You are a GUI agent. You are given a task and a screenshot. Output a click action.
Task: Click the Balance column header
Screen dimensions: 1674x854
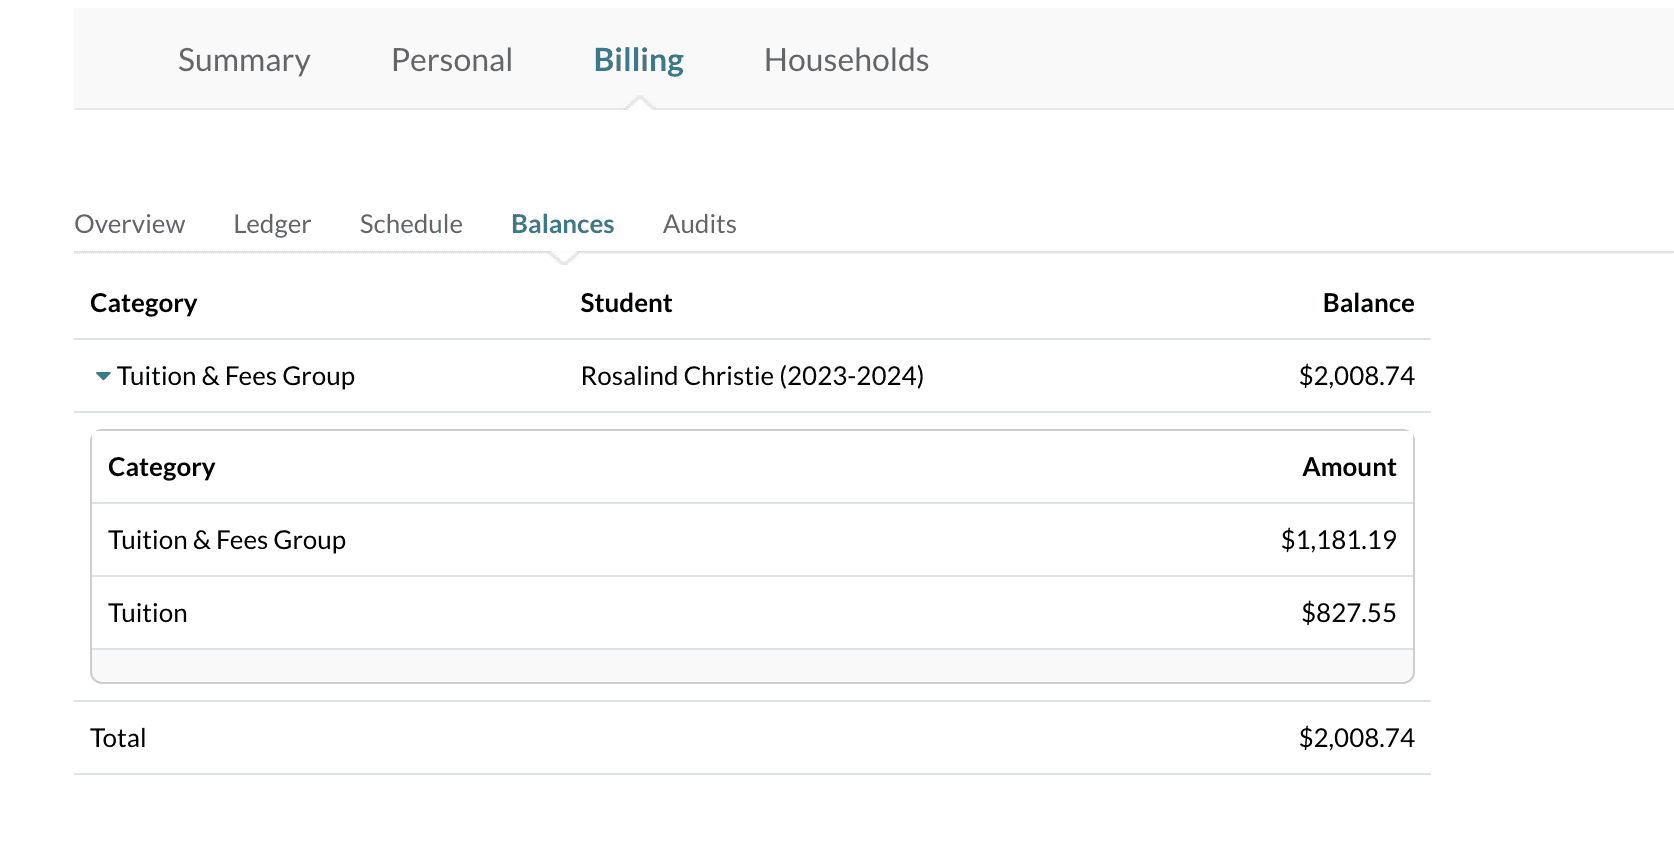(1367, 303)
